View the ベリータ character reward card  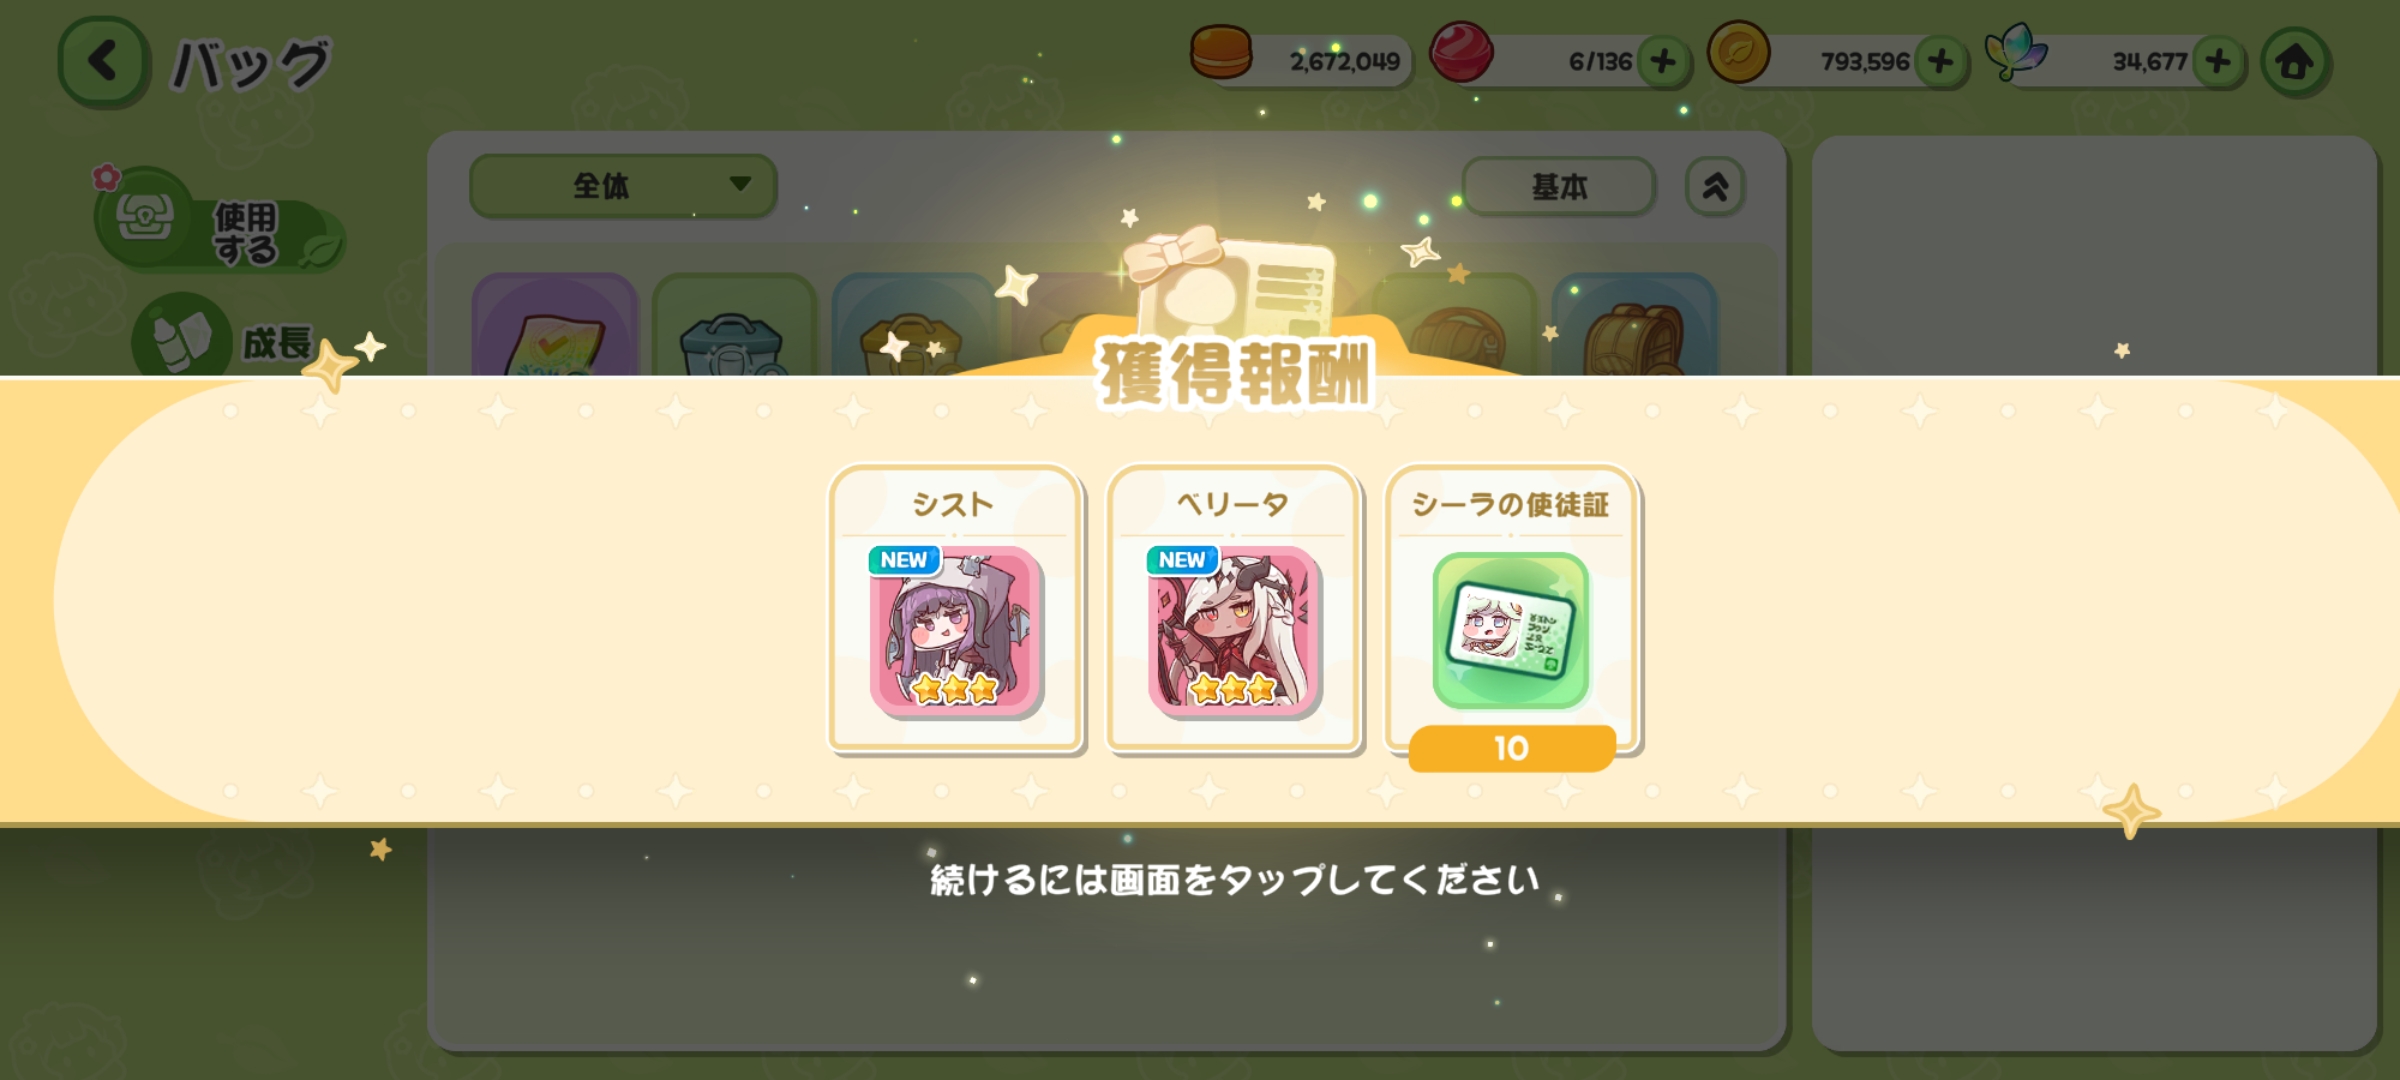[x=1233, y=608]
